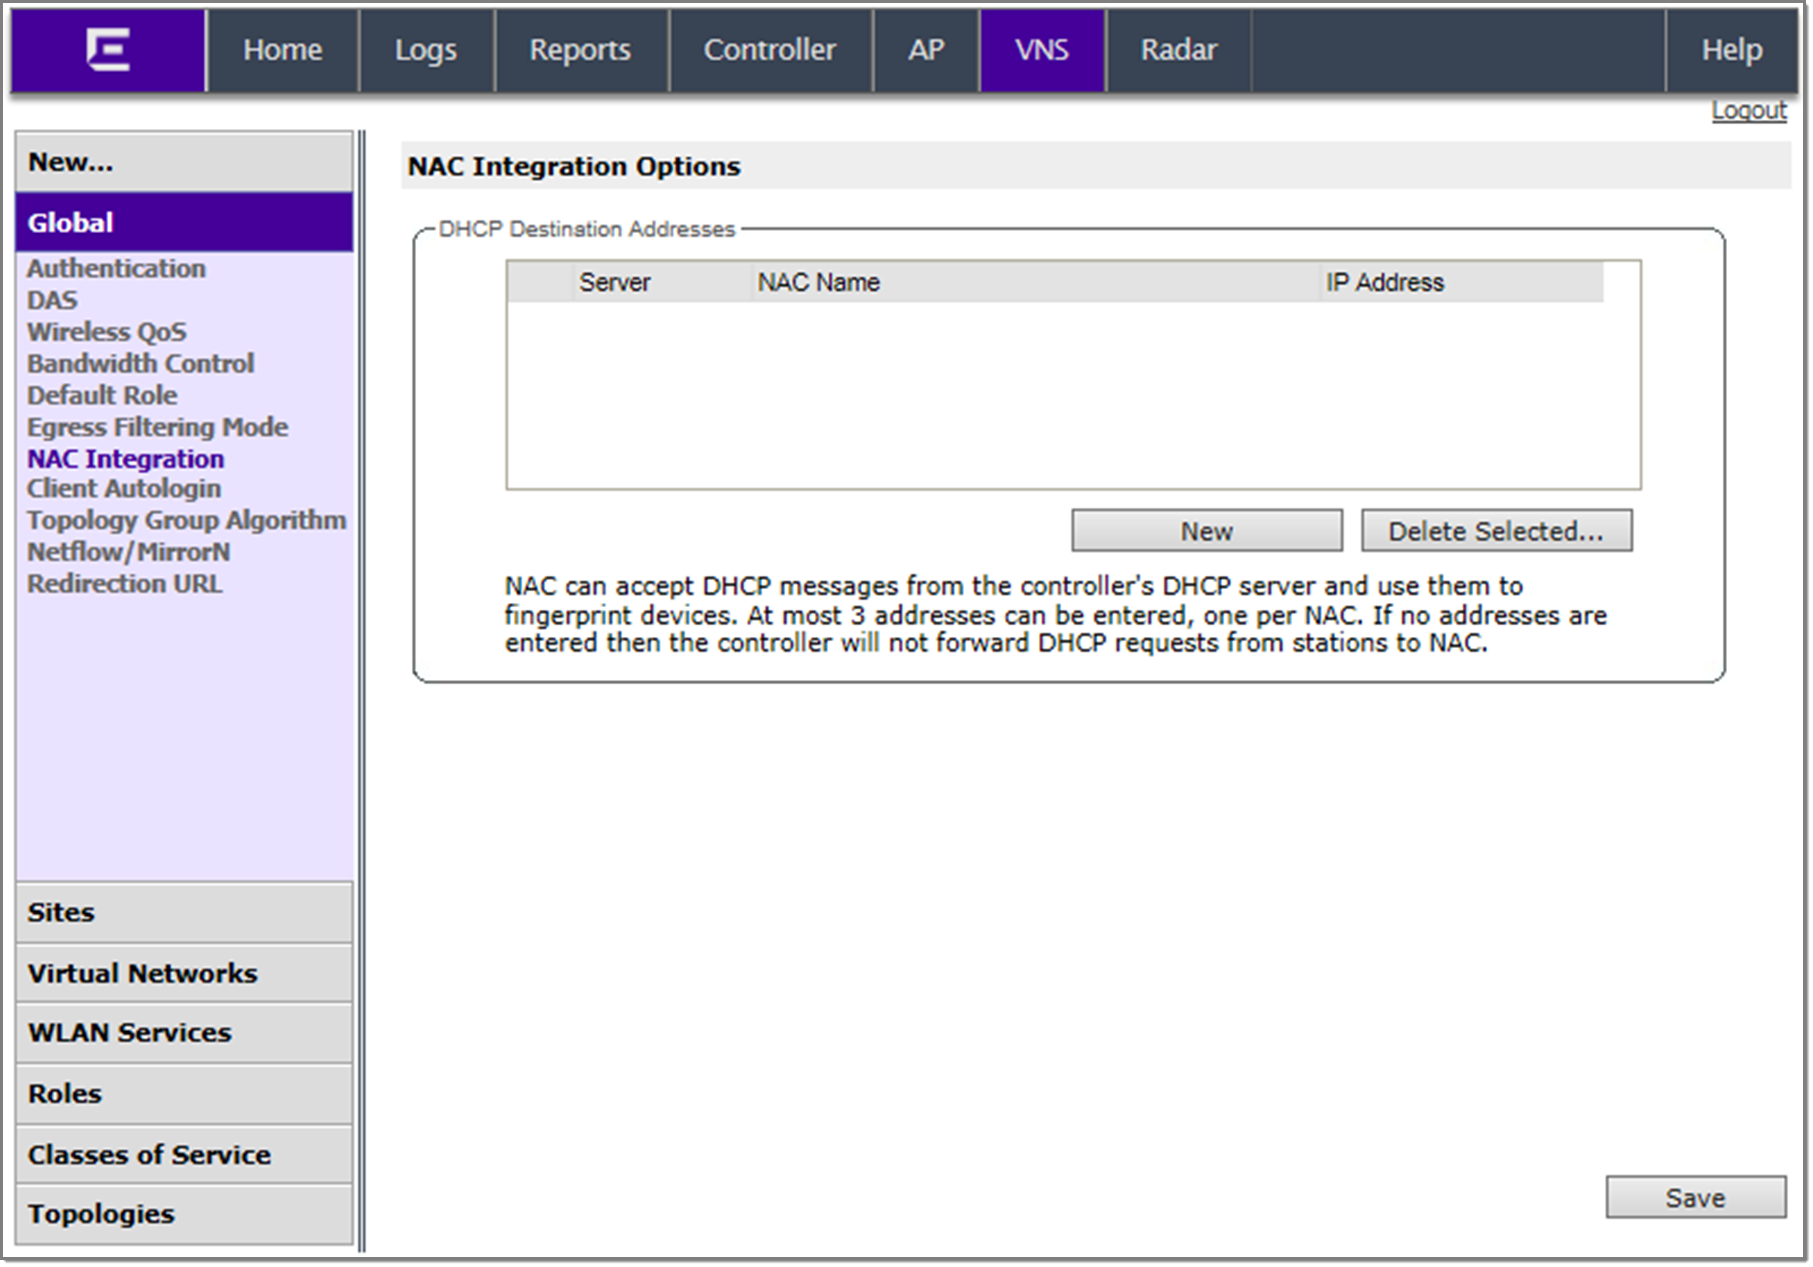Viewport: 1813px width, 1267px height.
Task: Switch to the Logs tab
Action: [x=426, y=50]
